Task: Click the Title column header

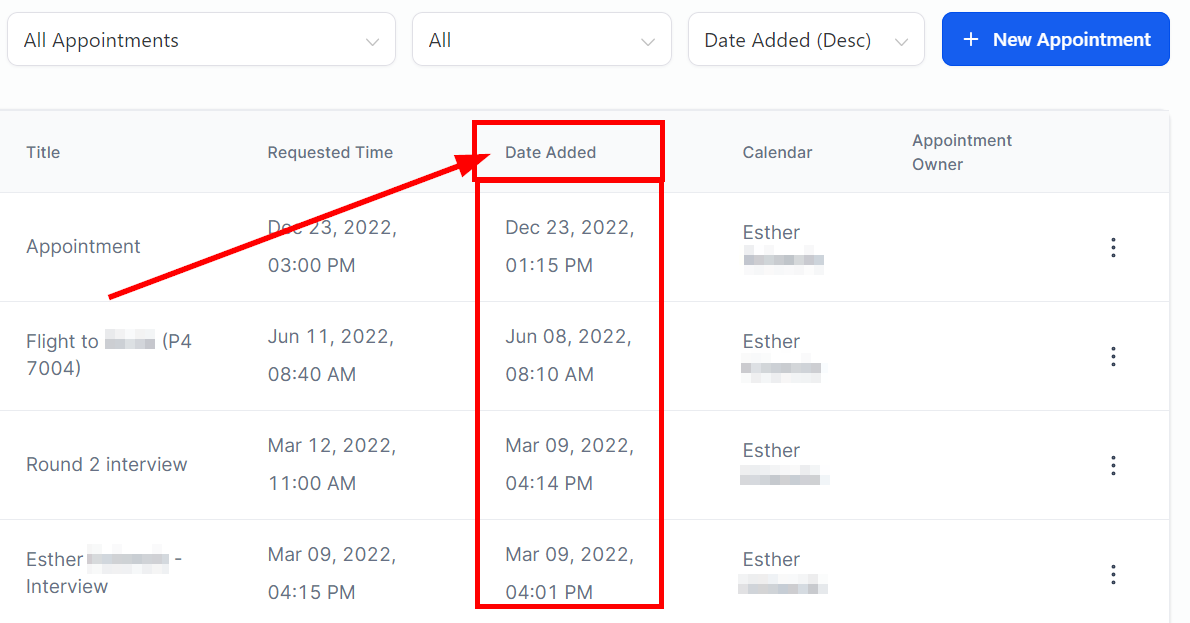Action: pyautogui.click(x=43, y=153)
